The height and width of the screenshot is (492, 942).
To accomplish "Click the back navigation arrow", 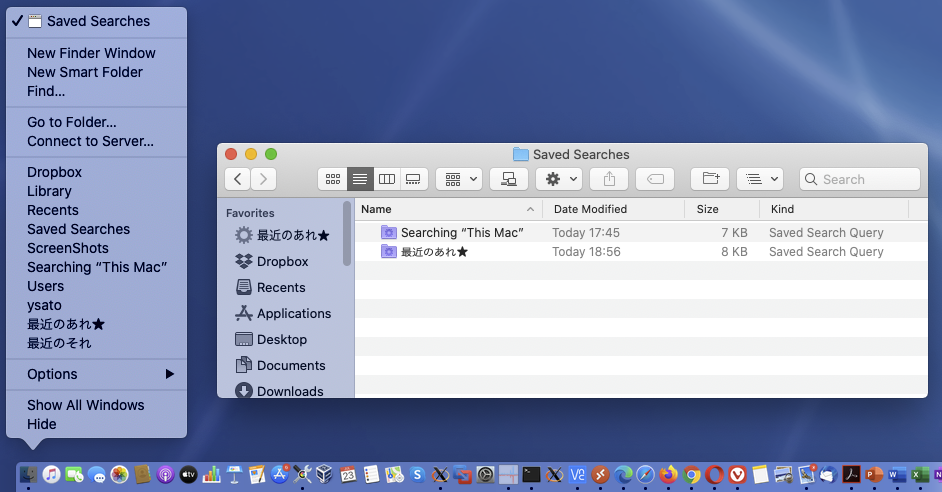I will (238, 179).
